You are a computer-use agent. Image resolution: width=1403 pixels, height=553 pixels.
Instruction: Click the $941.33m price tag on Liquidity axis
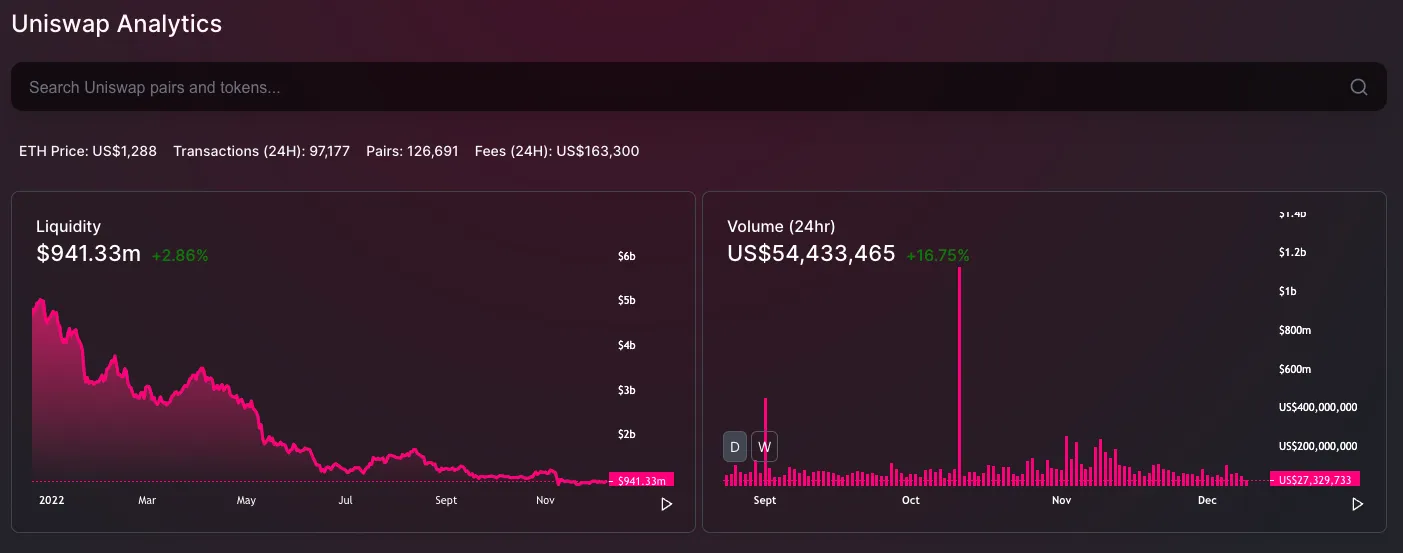(642, 481)
